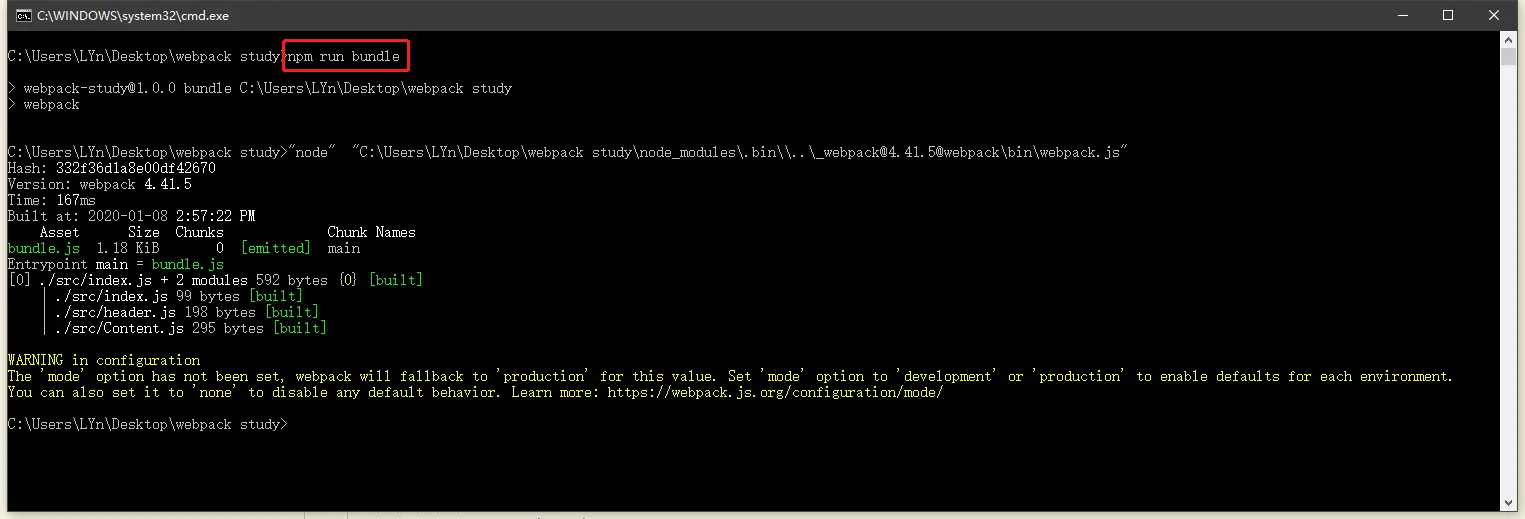
Task: Click the 'webpack-study@1.0.0 bundle' line
Action: 260,88
